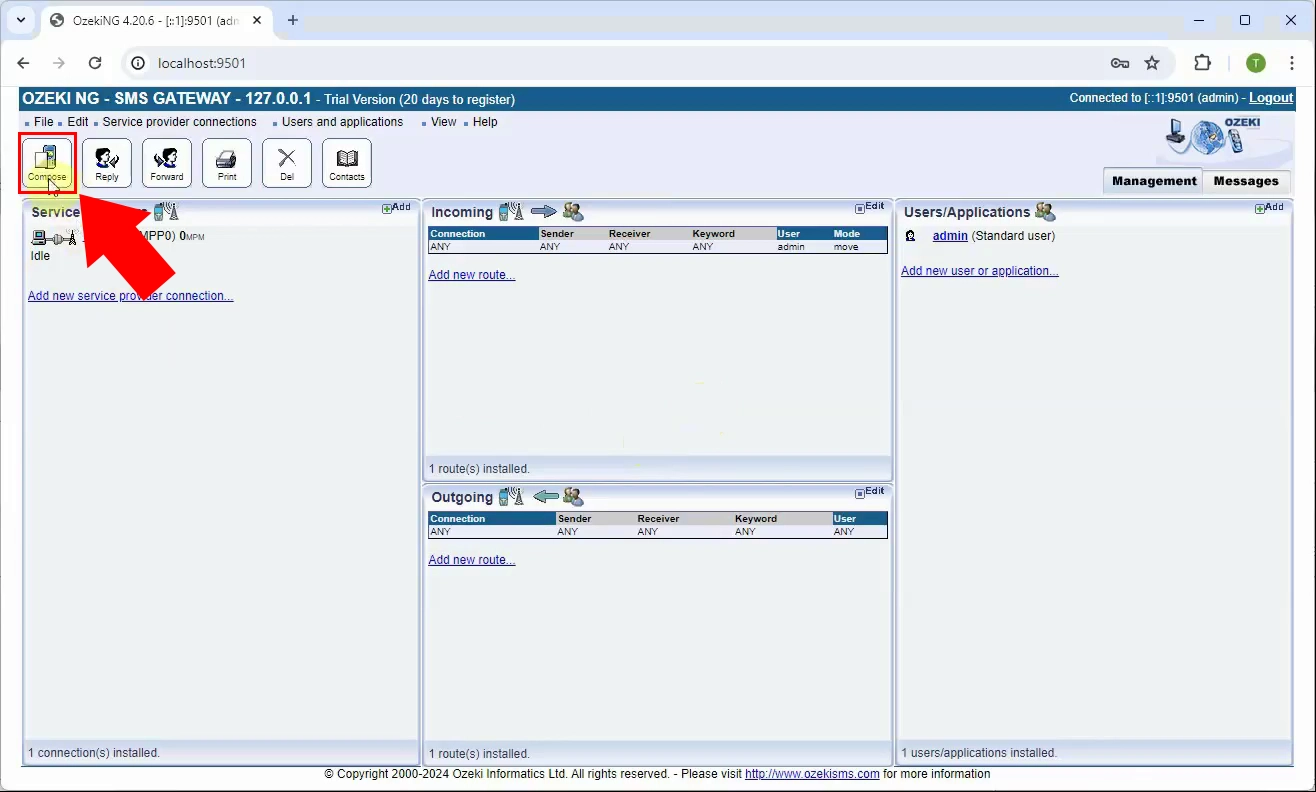The width and height of the screenshot is (1316, 792).
Task: Click the Outgoing panel users icon
Action: coord(573,496)
